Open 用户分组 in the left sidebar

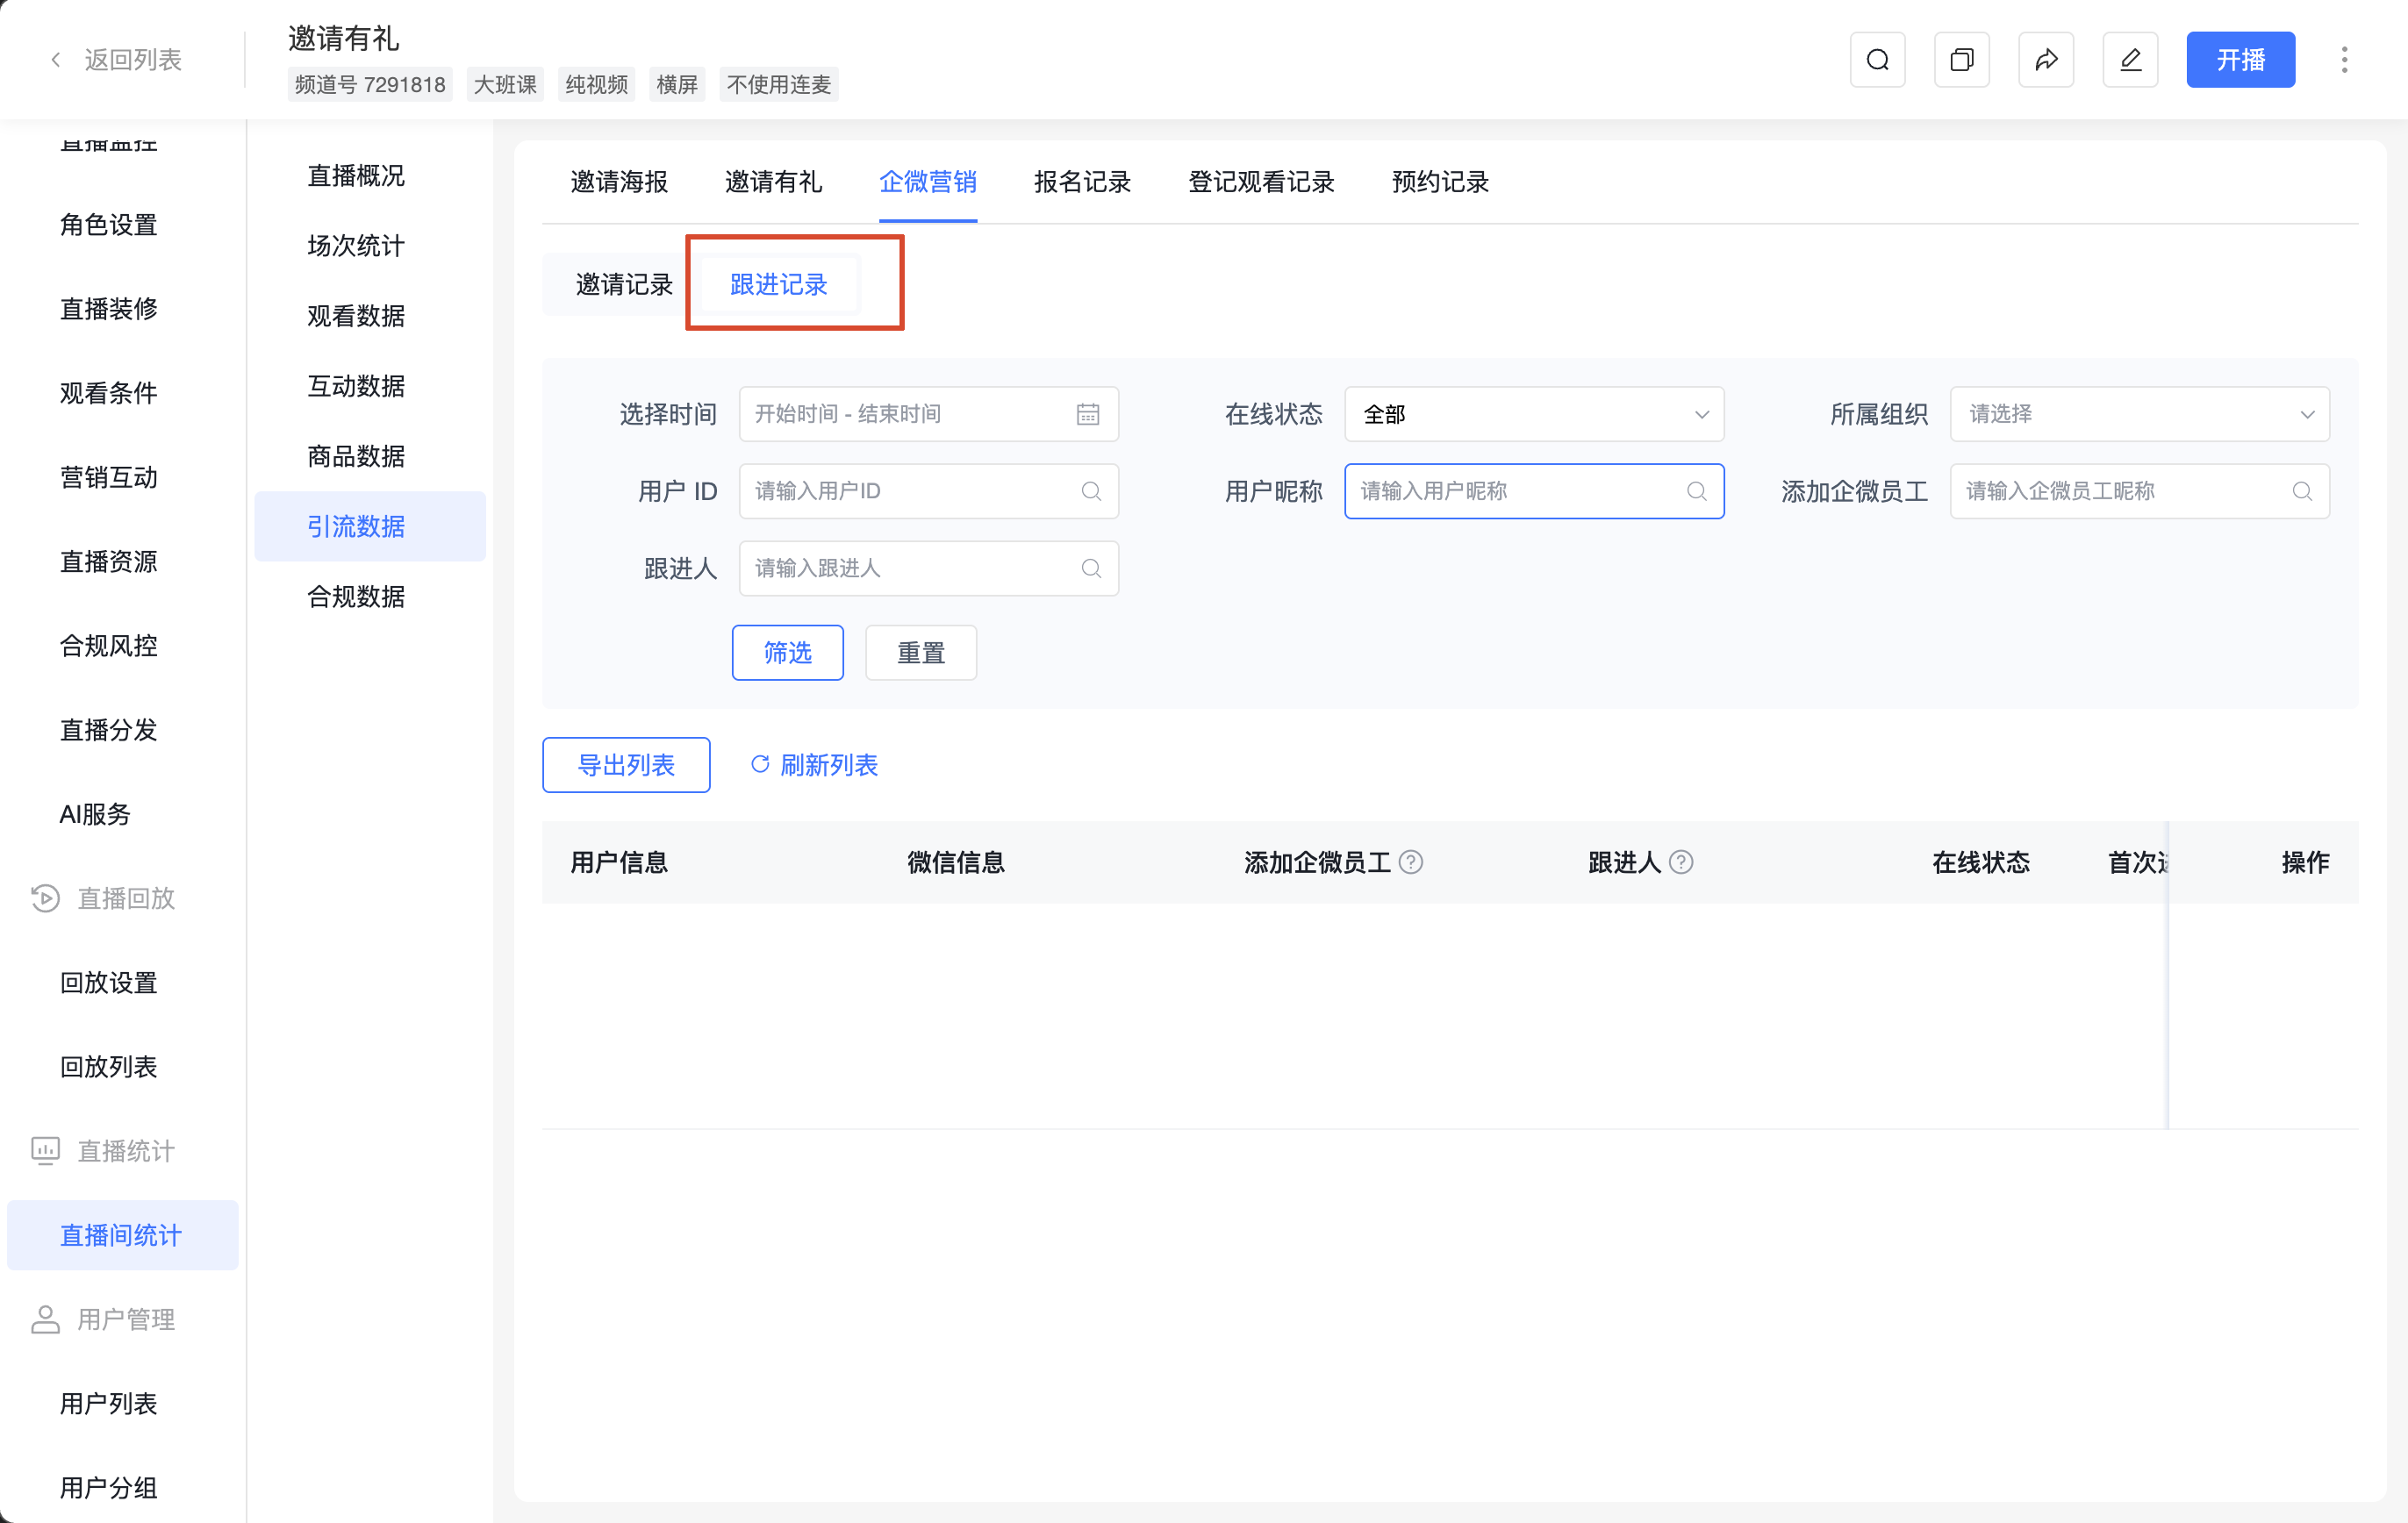coord(109,1488)
